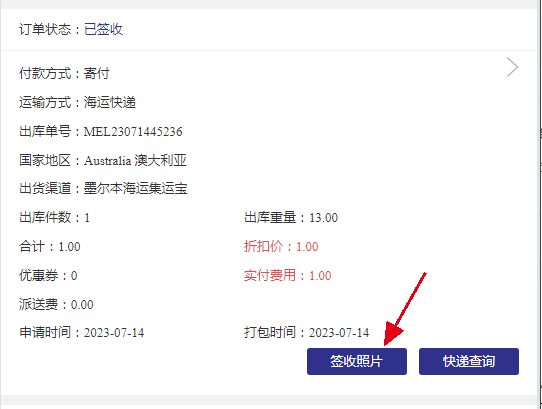This screenshot has width=542, height=409.
Task: Click the 派送费 0.00 field
Action: coord(56,305)
